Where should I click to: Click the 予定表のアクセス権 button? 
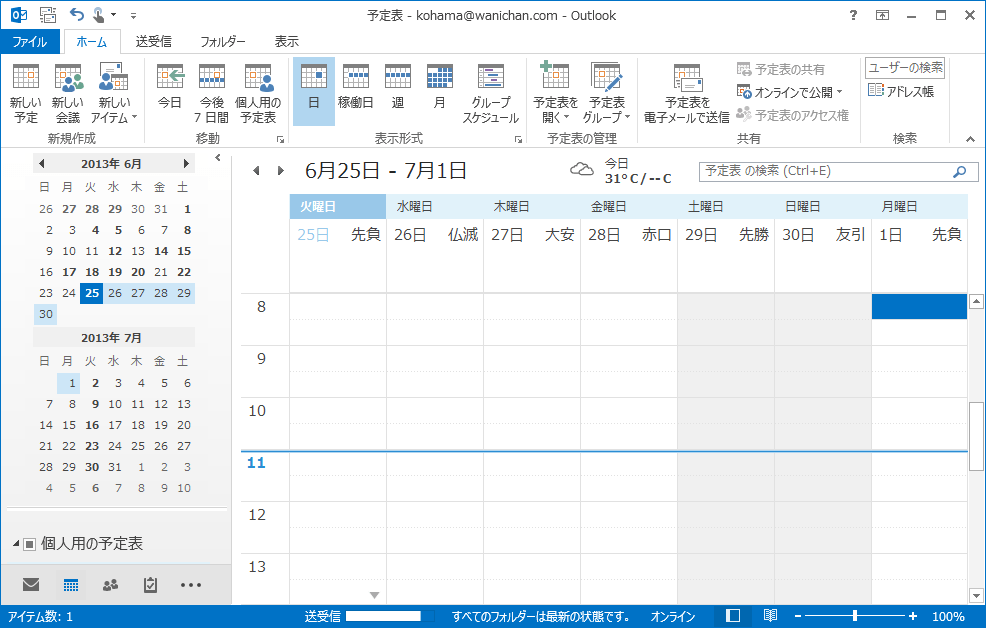[792, 115]
